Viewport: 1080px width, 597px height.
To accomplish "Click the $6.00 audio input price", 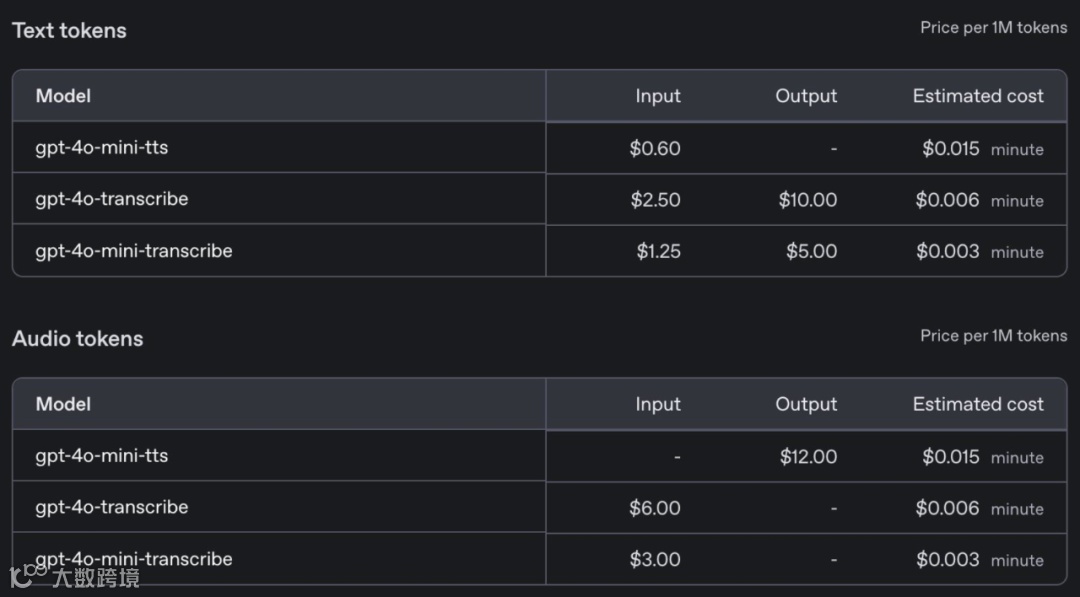I will [654, 508].
